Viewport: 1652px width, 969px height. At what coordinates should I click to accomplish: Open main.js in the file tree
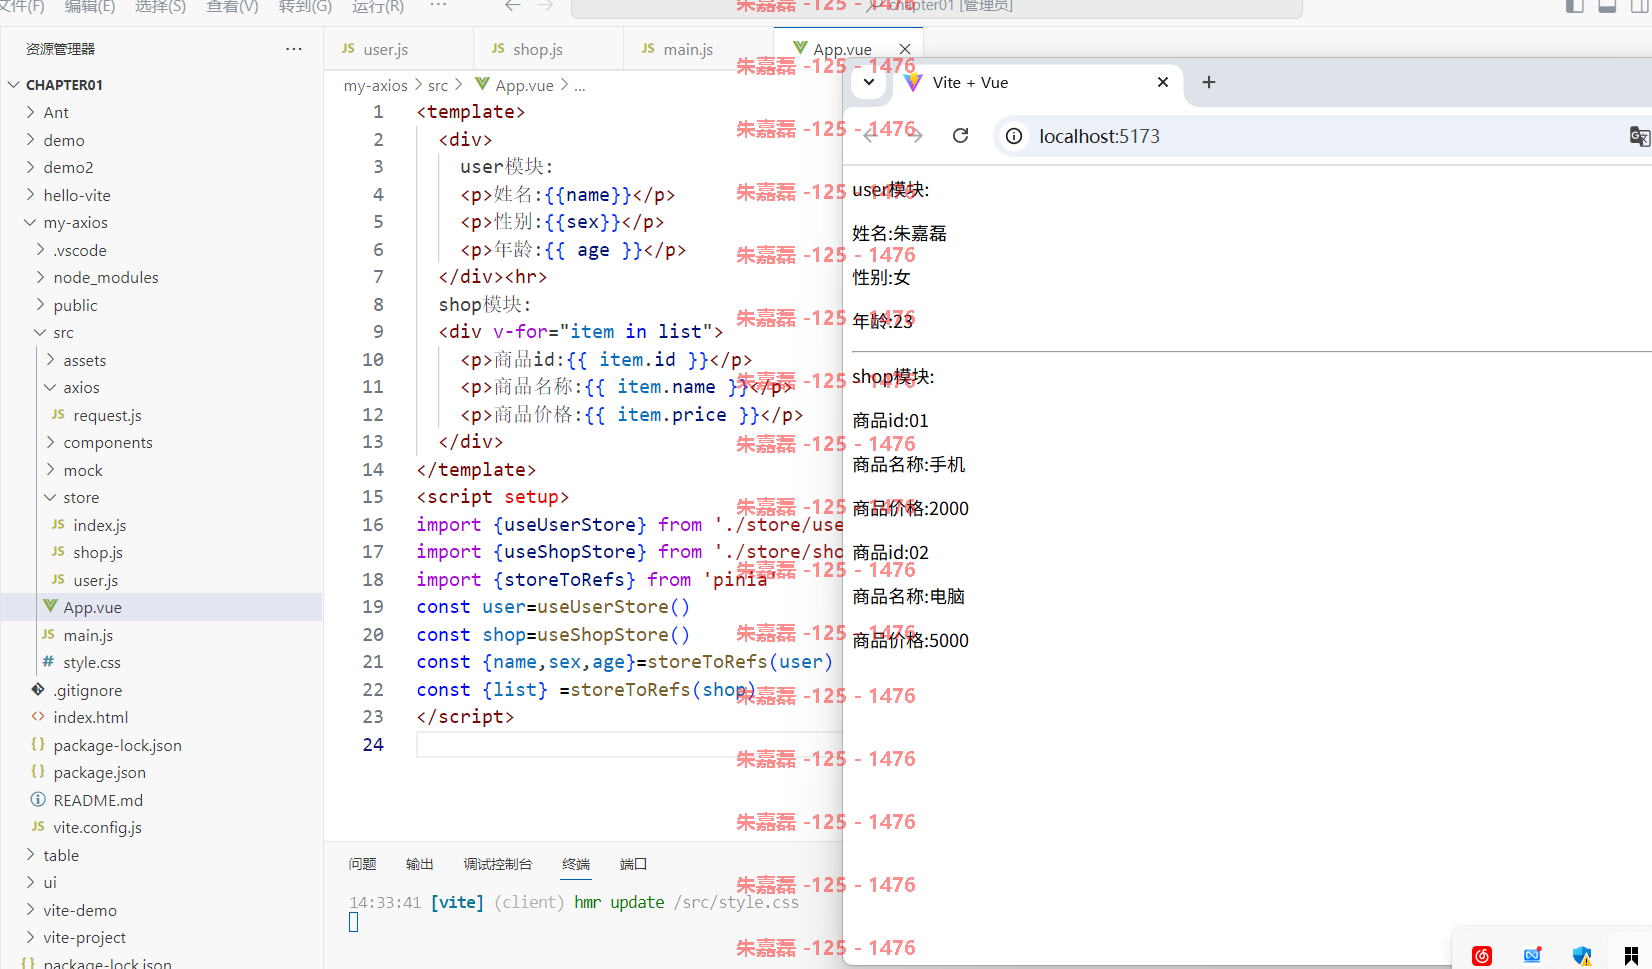tap(88, 635)
